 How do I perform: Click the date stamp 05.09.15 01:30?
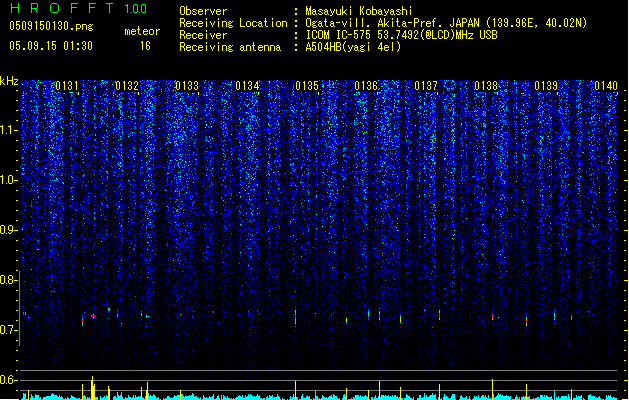tap(51, 46)
